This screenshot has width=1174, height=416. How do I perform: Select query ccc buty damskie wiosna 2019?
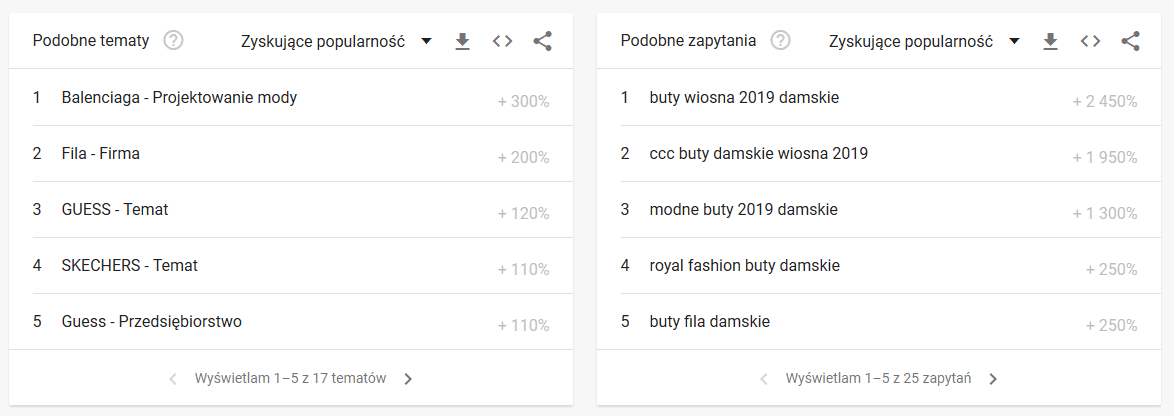[880, 154]
